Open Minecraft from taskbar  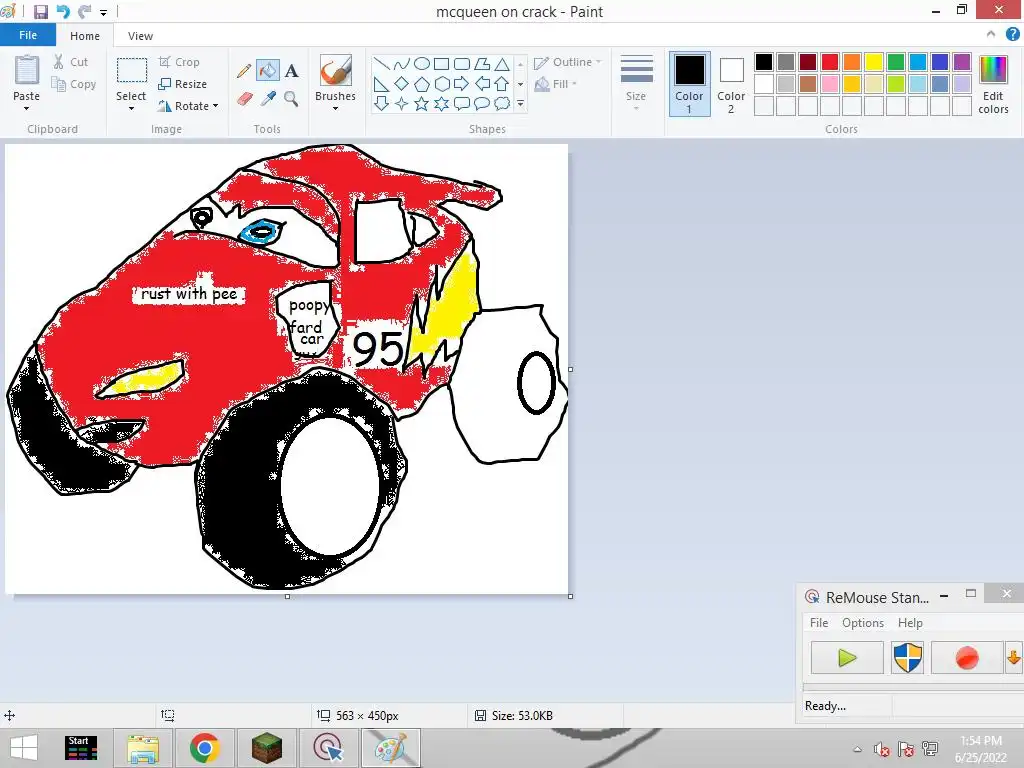pyautogui.click(x=267, y=748)
